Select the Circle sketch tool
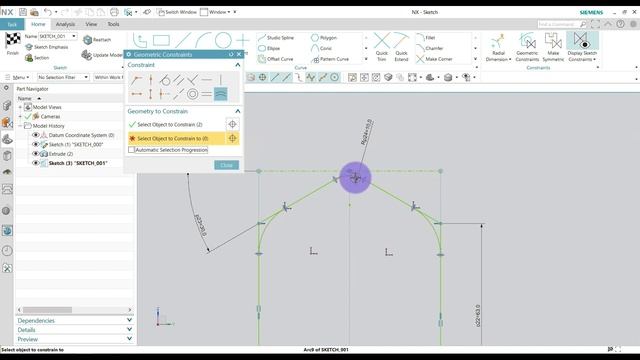The width and height of the screenshot is (640, 360). (223, 40)
